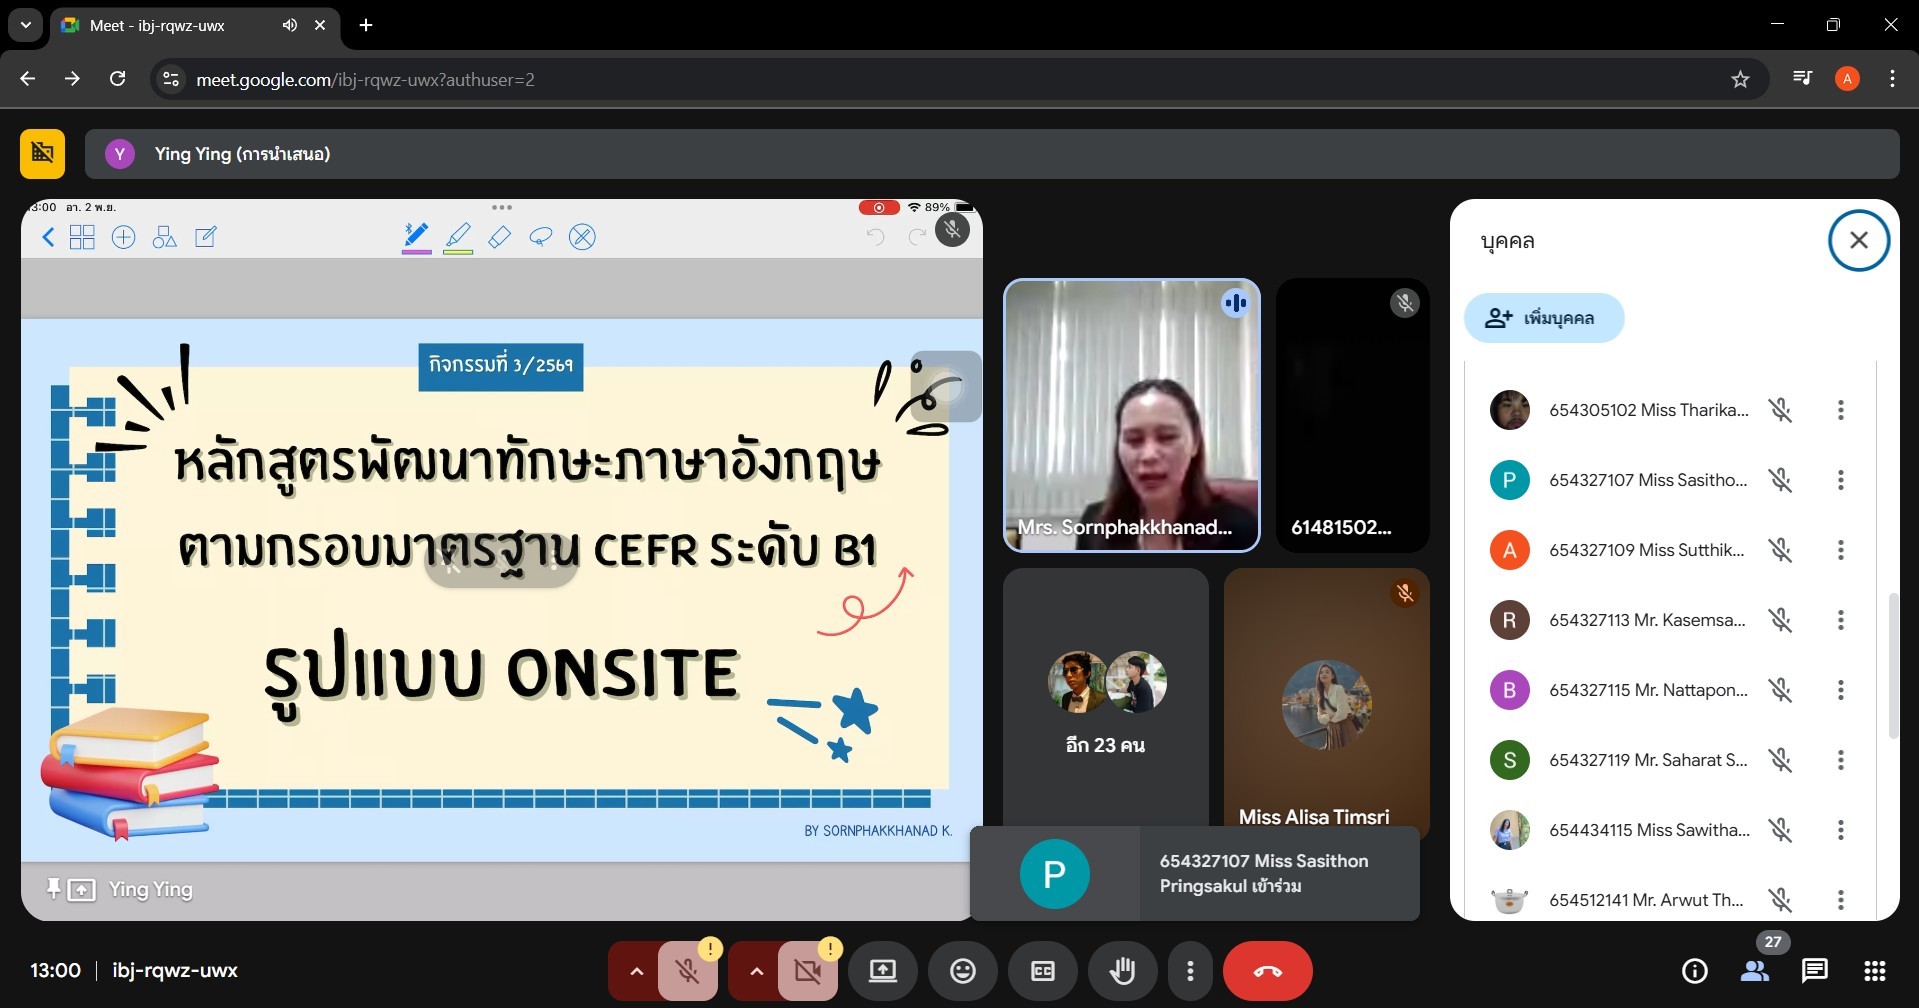Open meeting details info icon
This screenshot has width=1919, height=1008.
click(x=1694, y=971)
